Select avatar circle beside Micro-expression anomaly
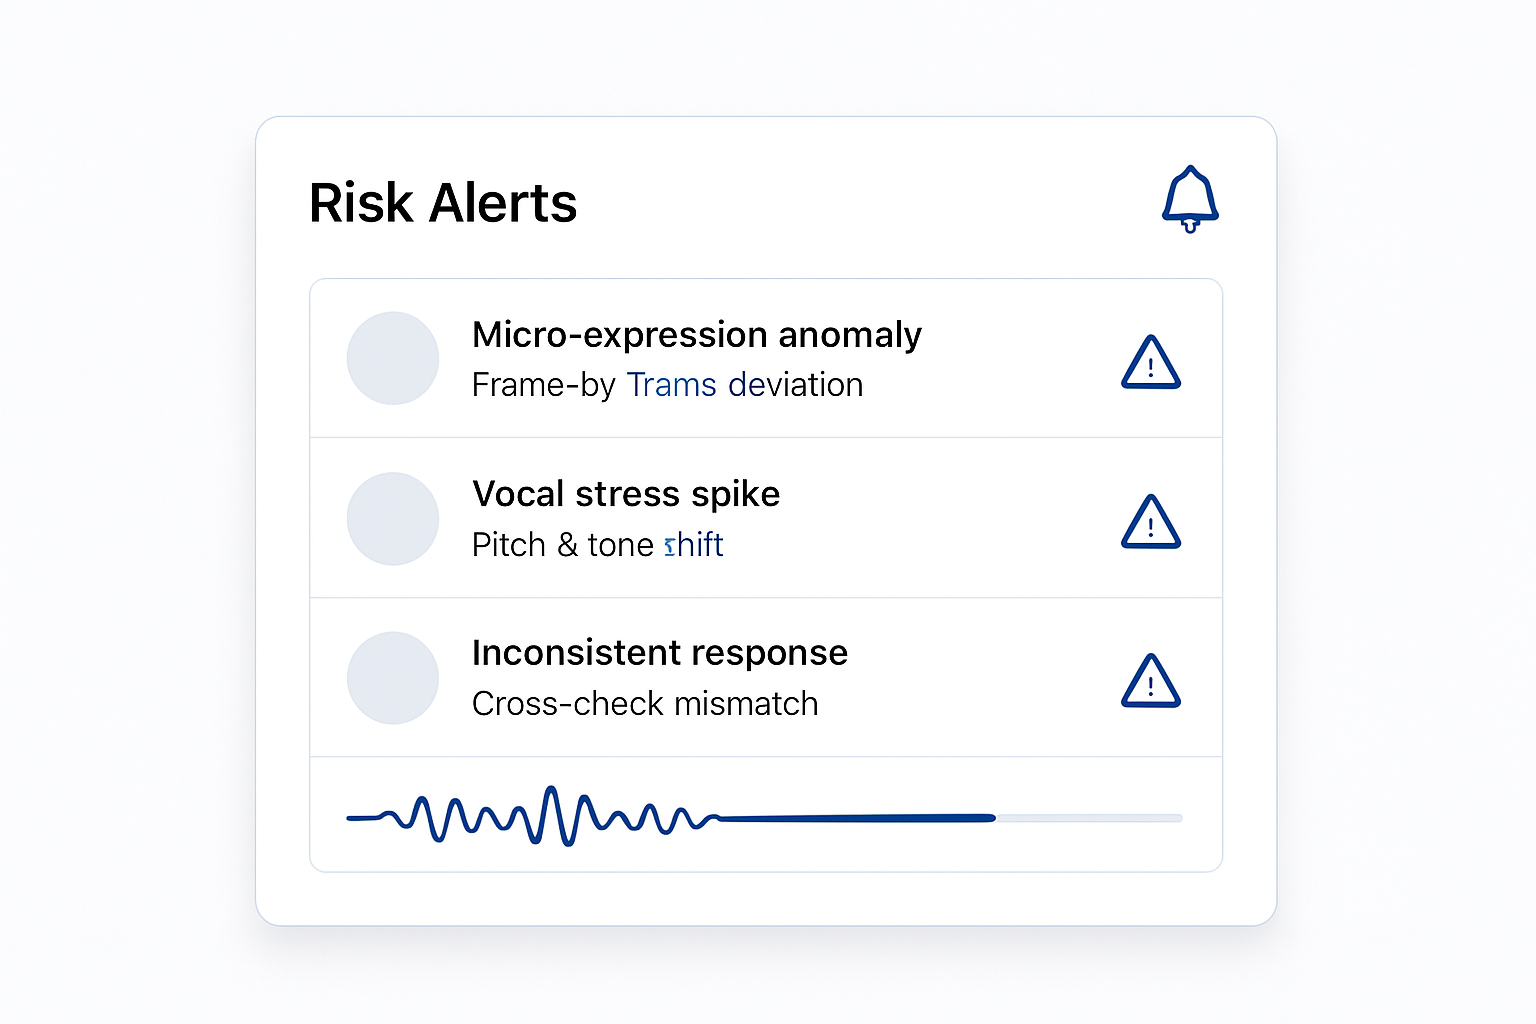The height and width of the screenshot is (1024, 1536). tap(393, 358)
